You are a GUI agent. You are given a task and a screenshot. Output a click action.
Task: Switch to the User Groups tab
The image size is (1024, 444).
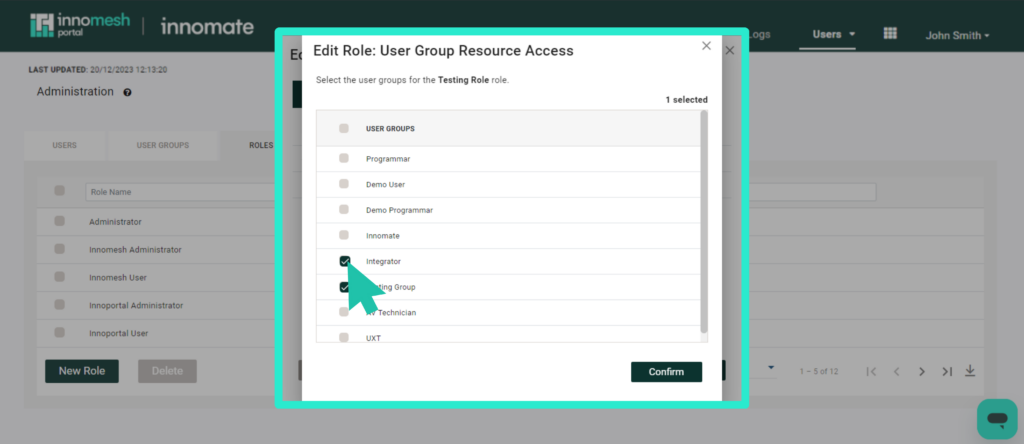(x=163, y=145)
